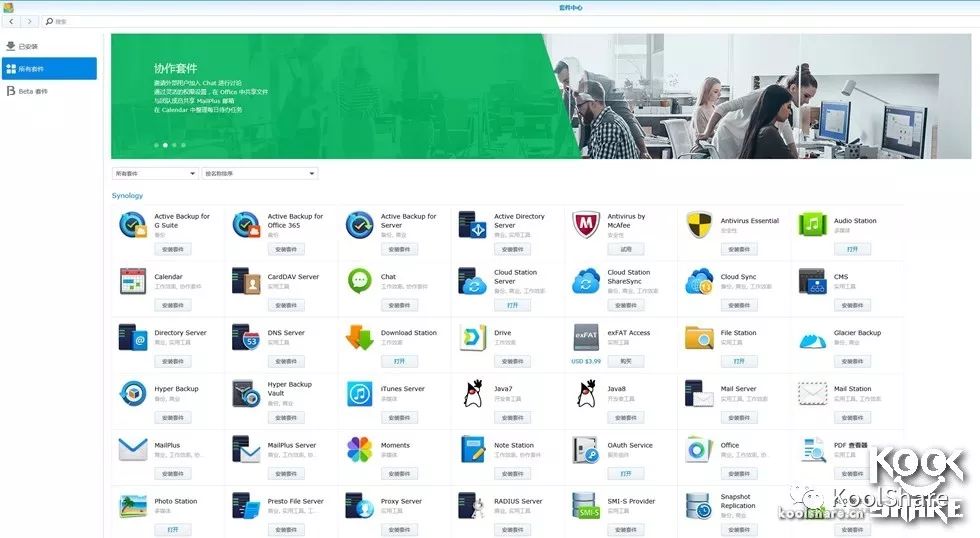This screenshot has height=538, width=980.
Task: Open the Audio Station package icon
Action: tap(812, 225)
